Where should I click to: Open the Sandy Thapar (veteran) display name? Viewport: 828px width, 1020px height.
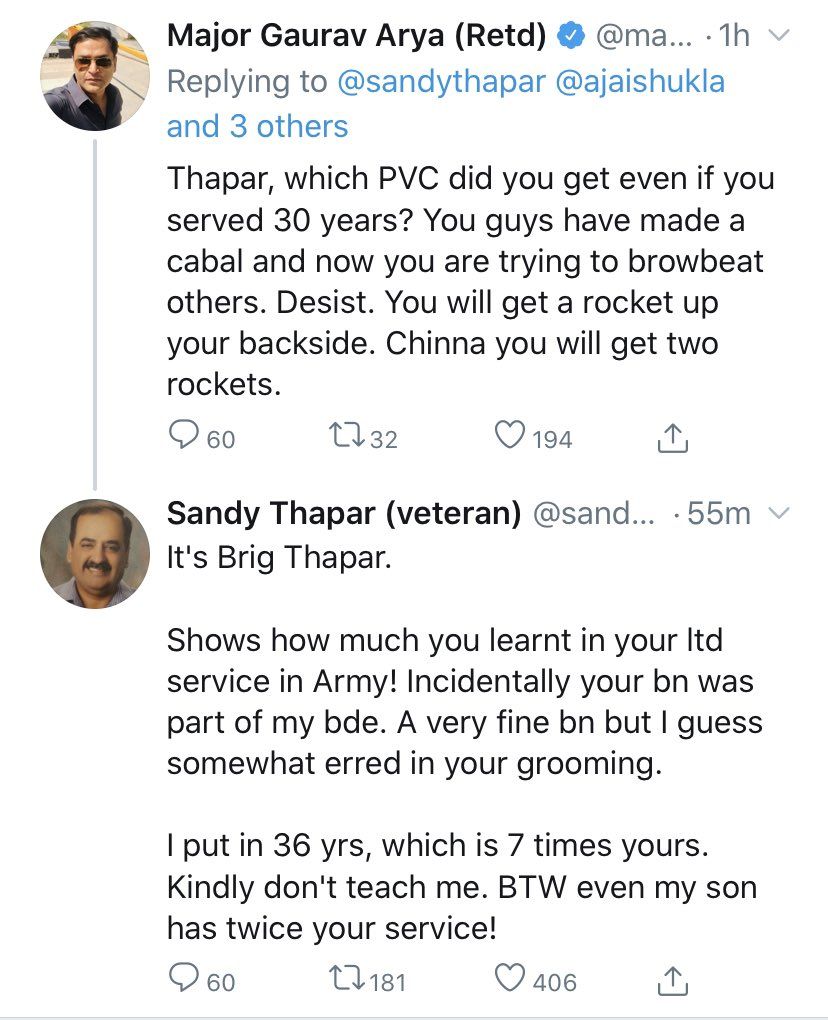click(344, 514)
